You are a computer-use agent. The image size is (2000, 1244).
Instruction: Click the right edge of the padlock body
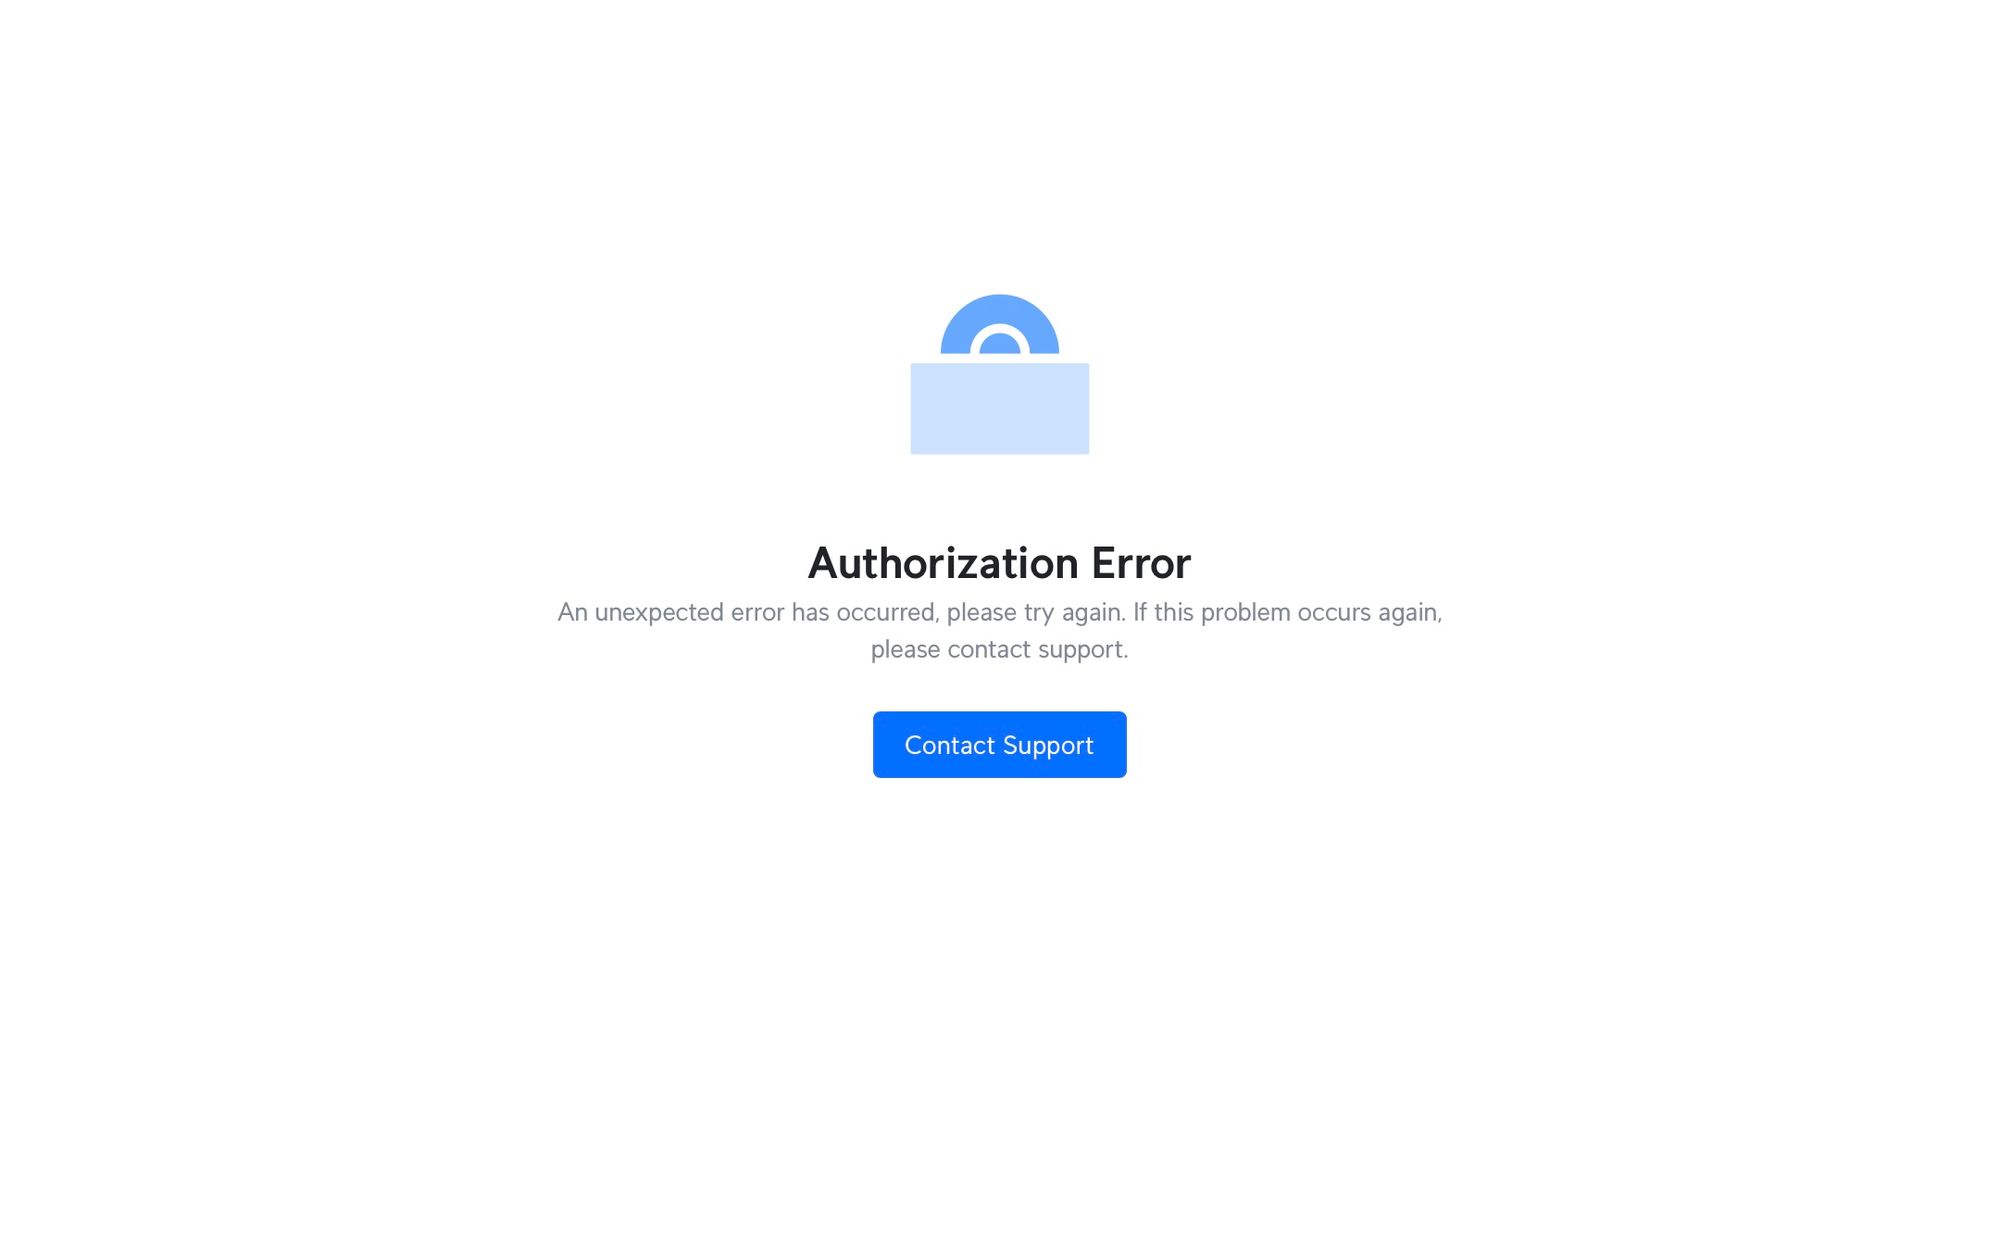pyautogui.click(x=1086, y=408)
